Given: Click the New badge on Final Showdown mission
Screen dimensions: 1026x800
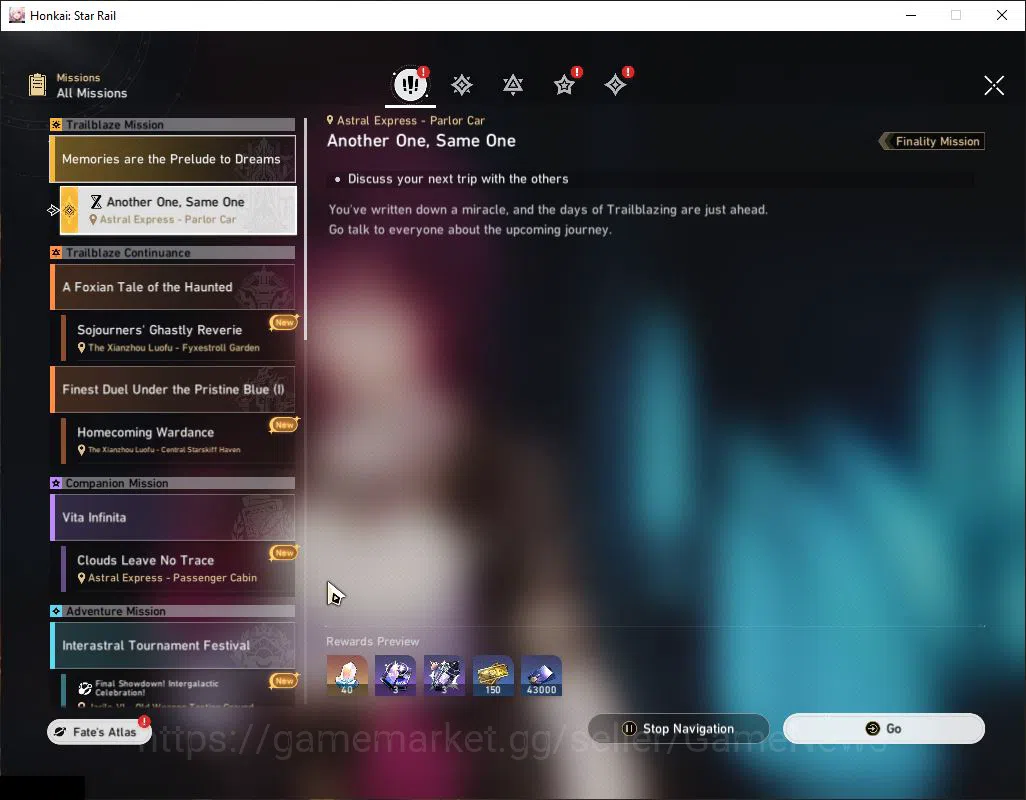Looking at the screenshot, I should point(284,681).
